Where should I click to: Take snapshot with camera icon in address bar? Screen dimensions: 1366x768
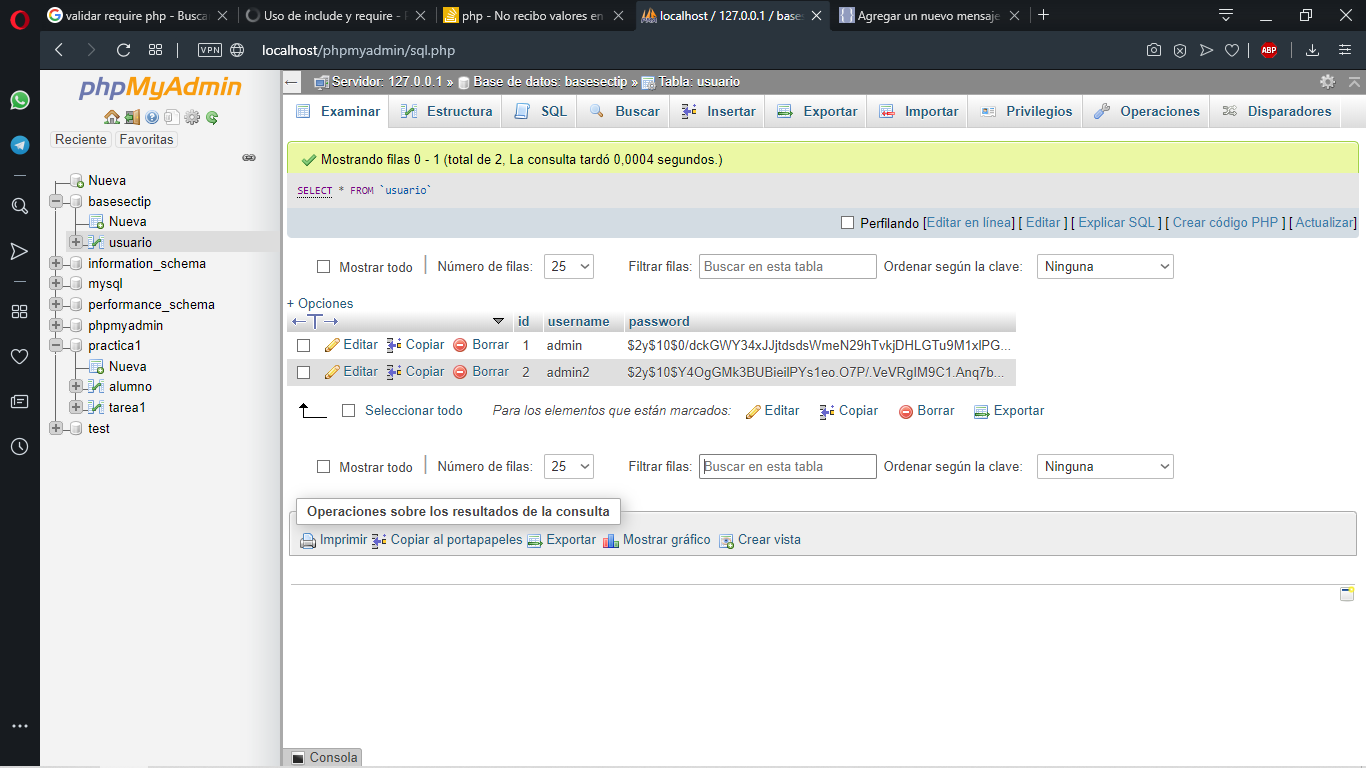(1154, 50)
